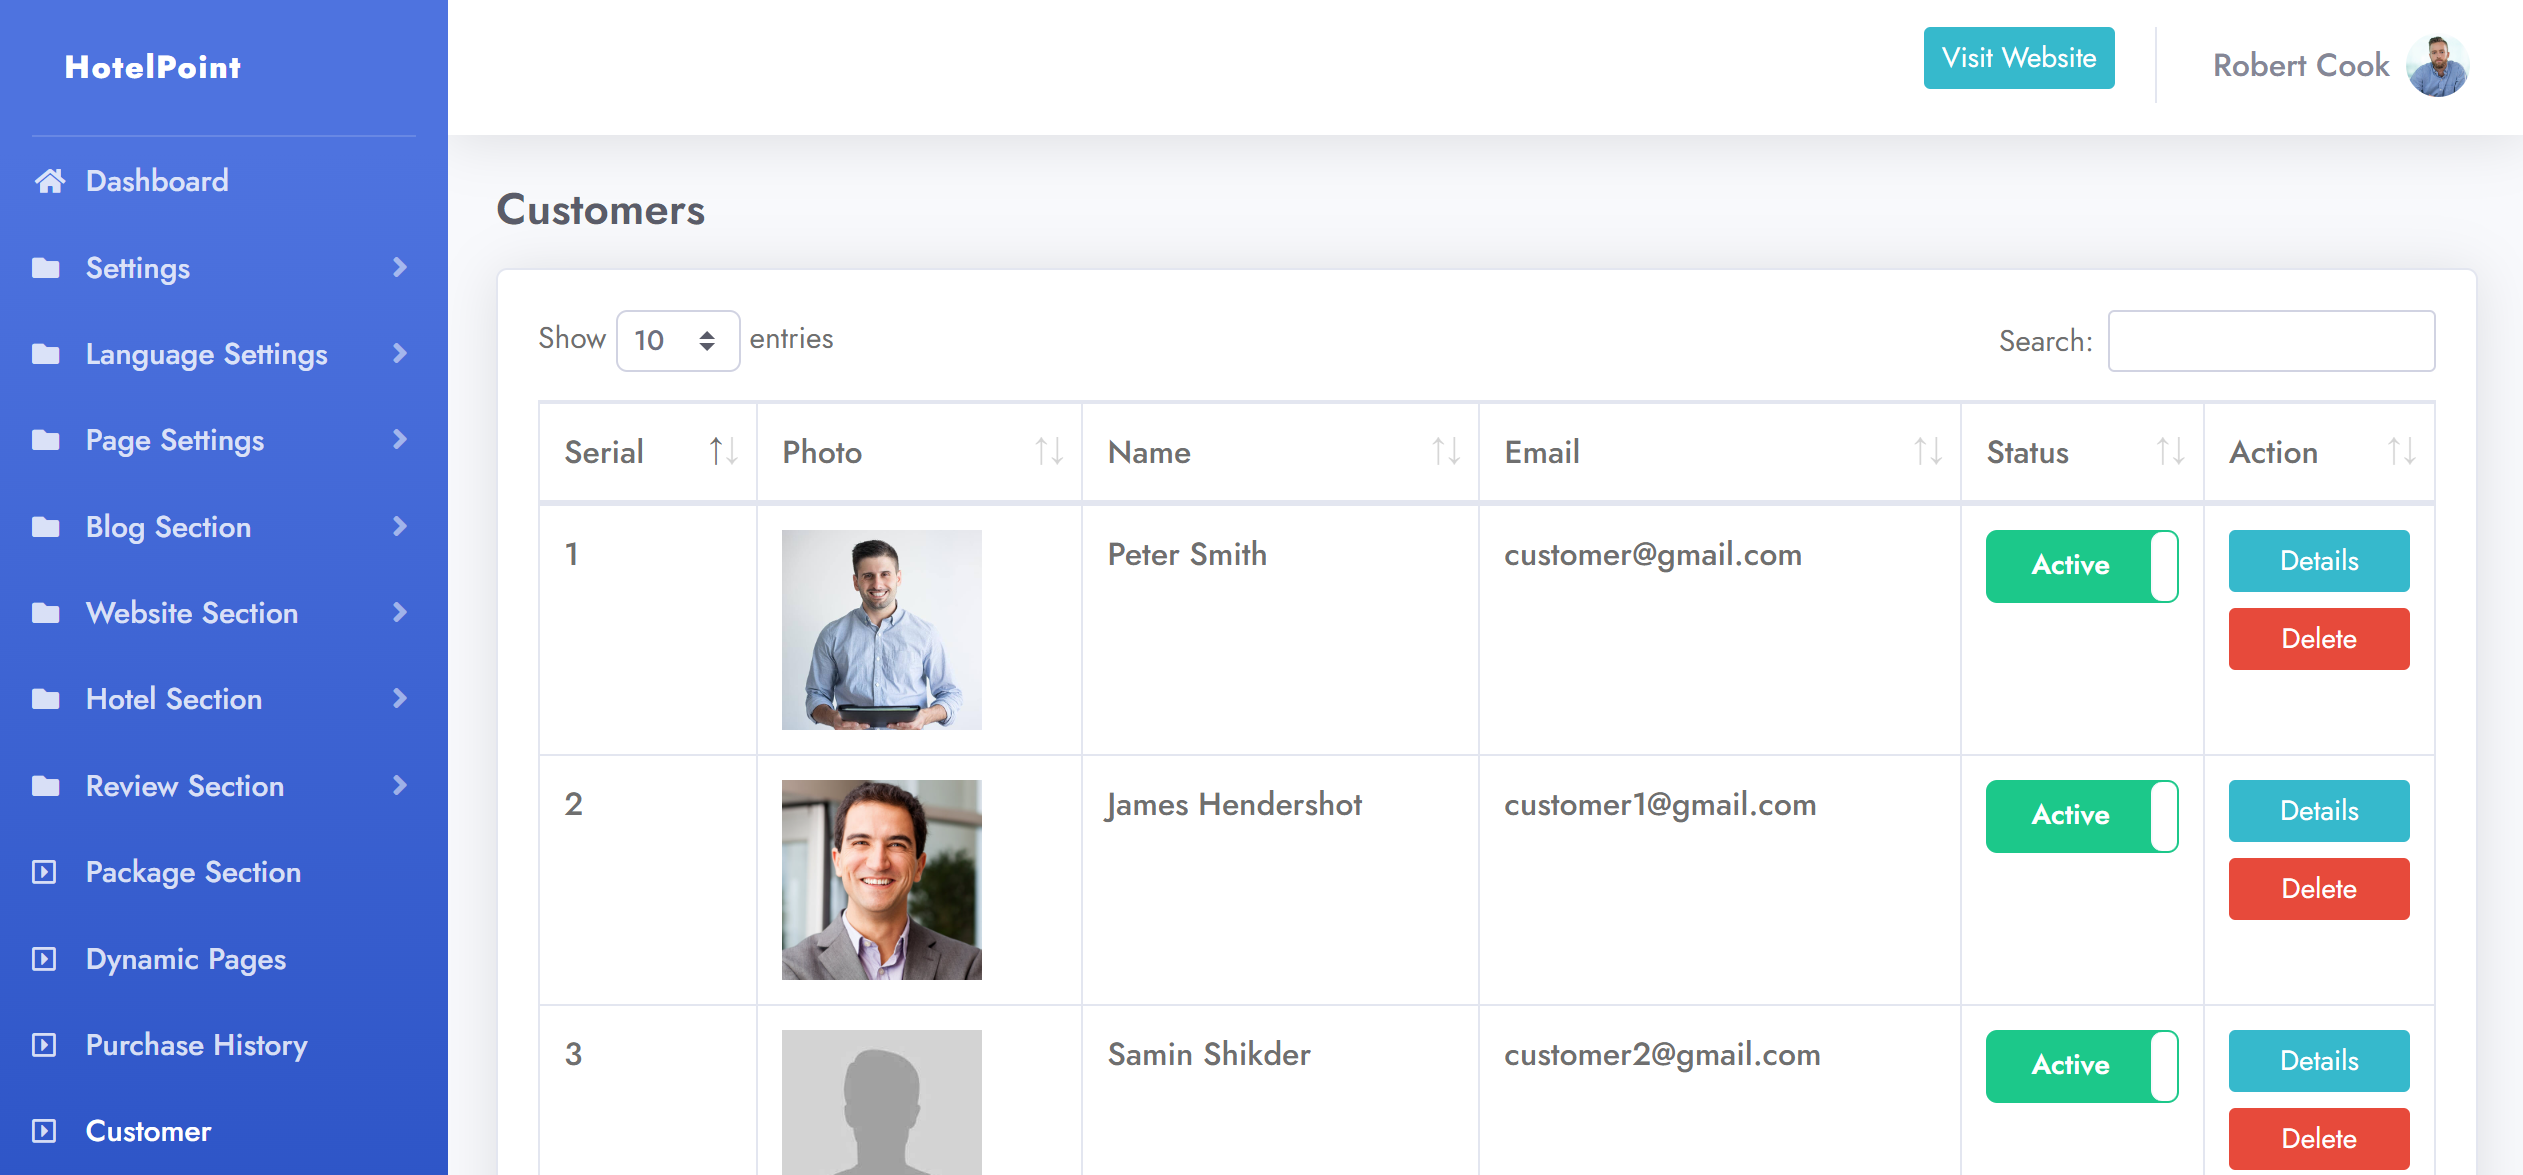Screen dimensions: 2523x1175
Task: Delete the James Hendershot customer row
Action: (2318, 889)
